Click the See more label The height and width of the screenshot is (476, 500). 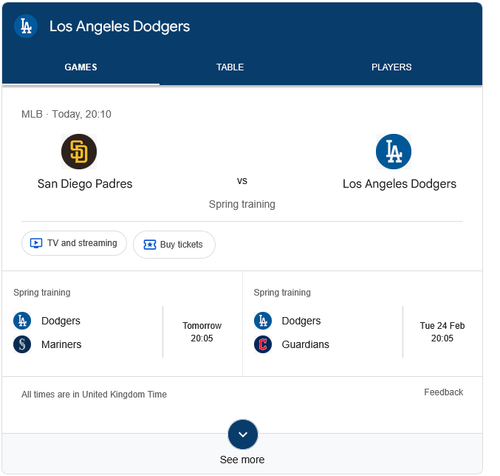click(x=242, y=460)
